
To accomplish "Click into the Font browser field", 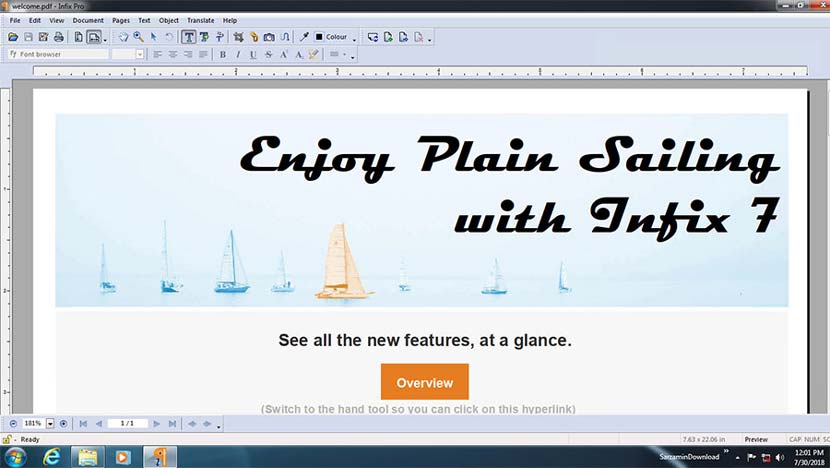I will (58, 54).
